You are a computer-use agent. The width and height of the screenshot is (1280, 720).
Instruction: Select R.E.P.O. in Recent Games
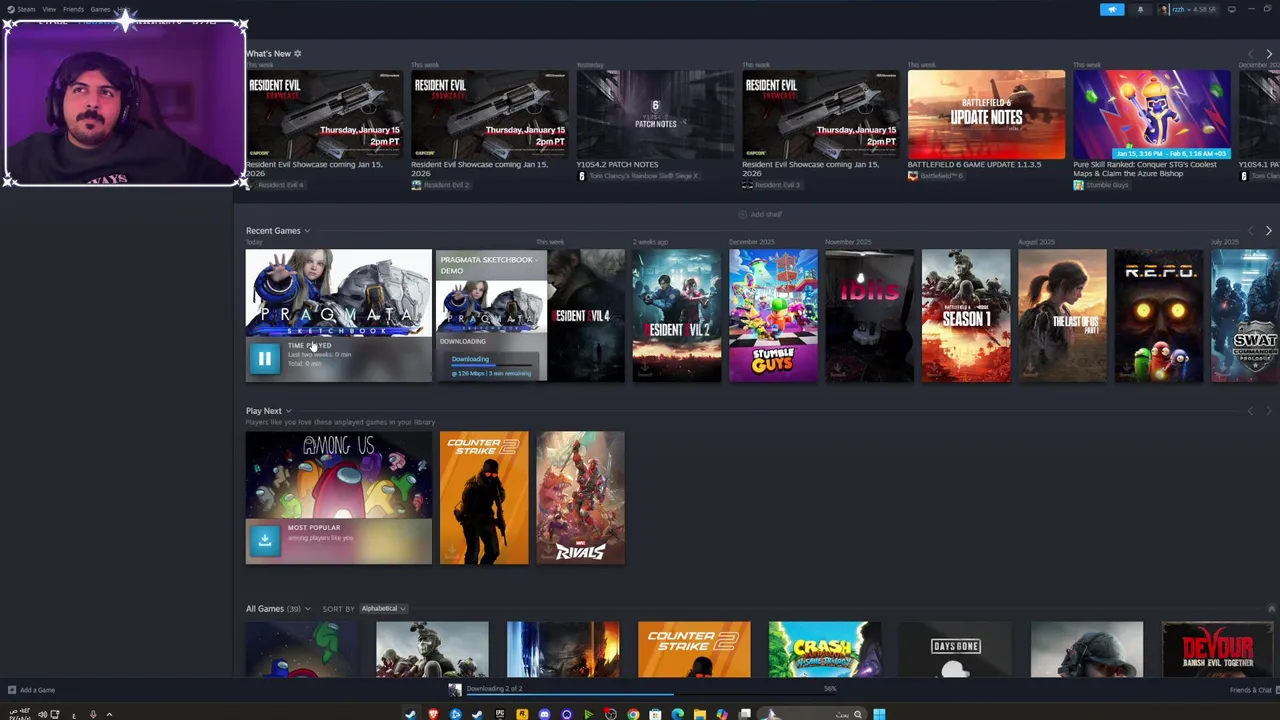coord(1159,316)
